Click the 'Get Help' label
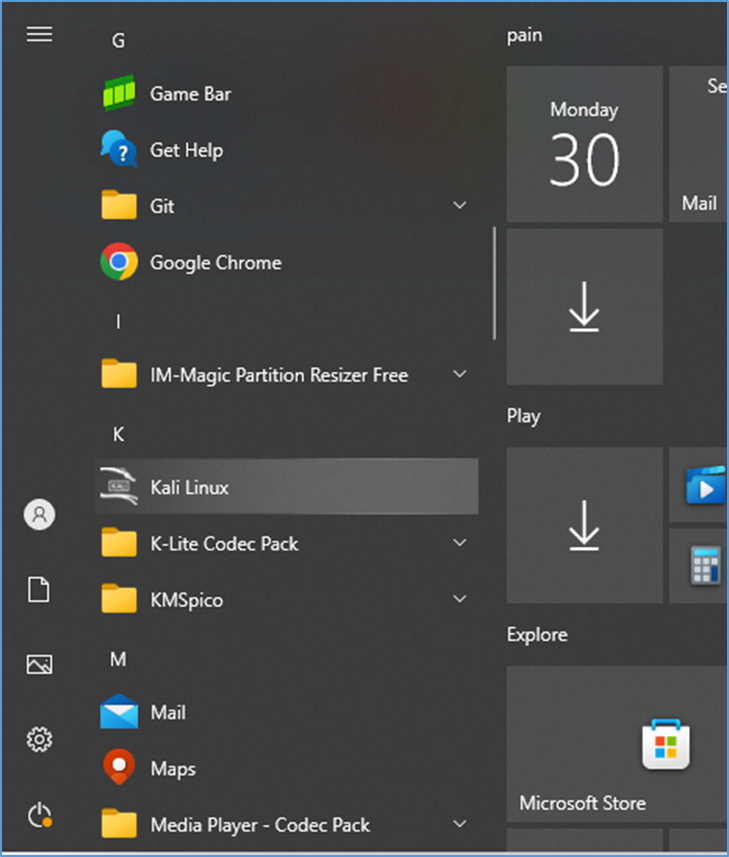729x857 pixels. click(186, 150)
